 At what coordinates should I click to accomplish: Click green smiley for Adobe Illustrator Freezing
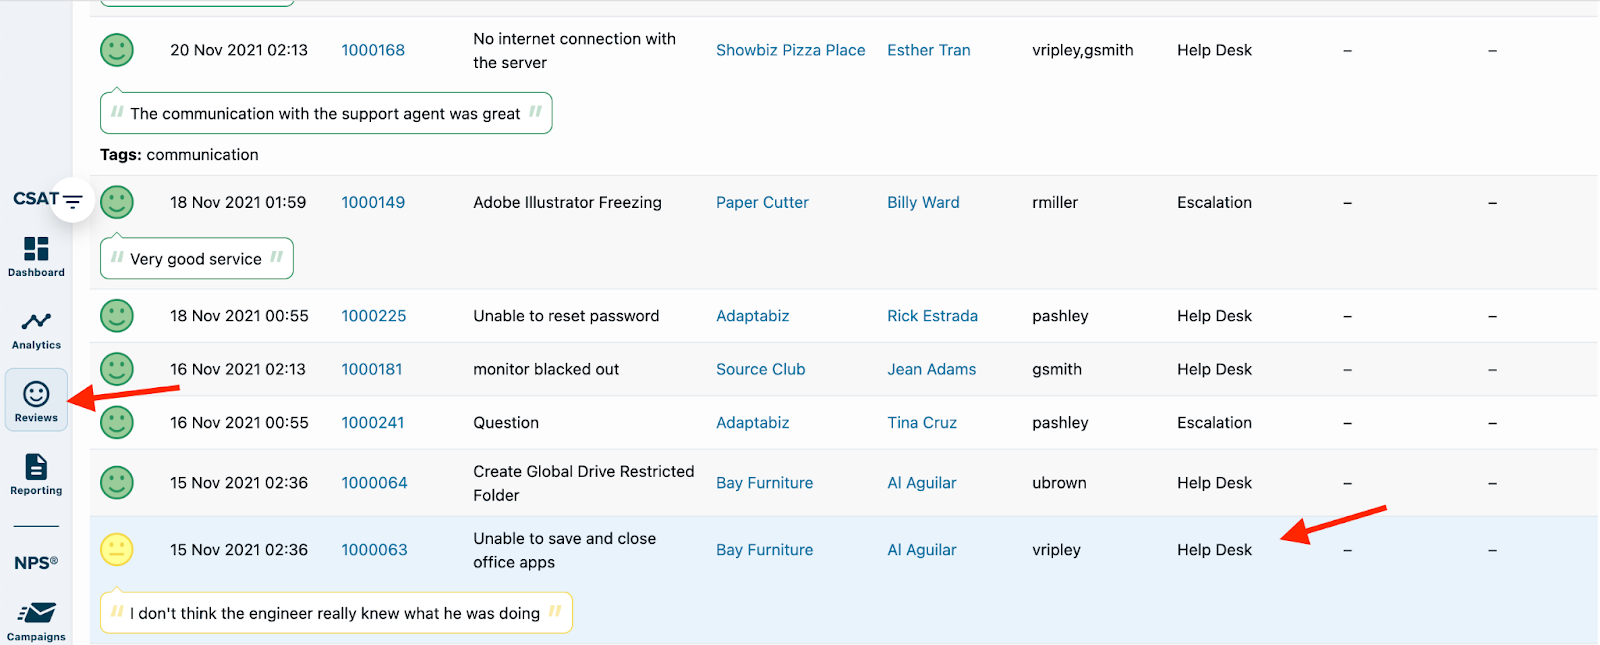click(x=117, y=202)
